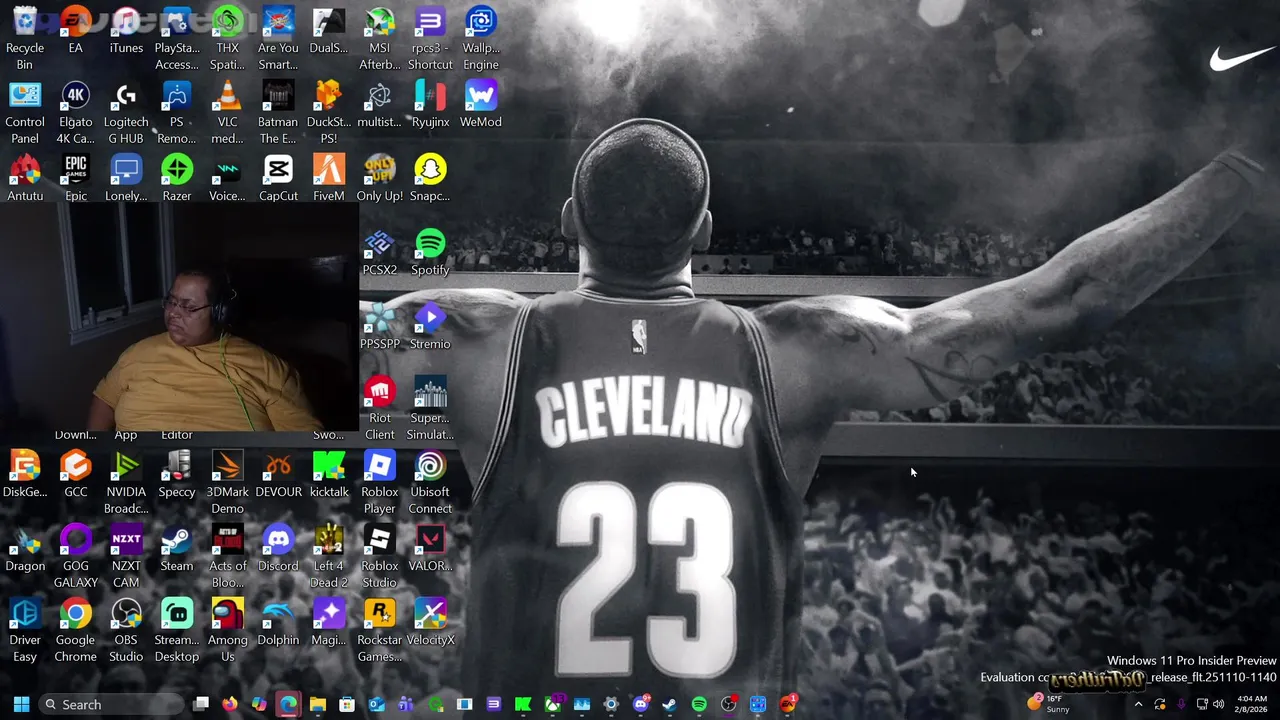Viewport: 1280px width, 720px height.
Task: Open the Windows Start menu
Action: 21,704
